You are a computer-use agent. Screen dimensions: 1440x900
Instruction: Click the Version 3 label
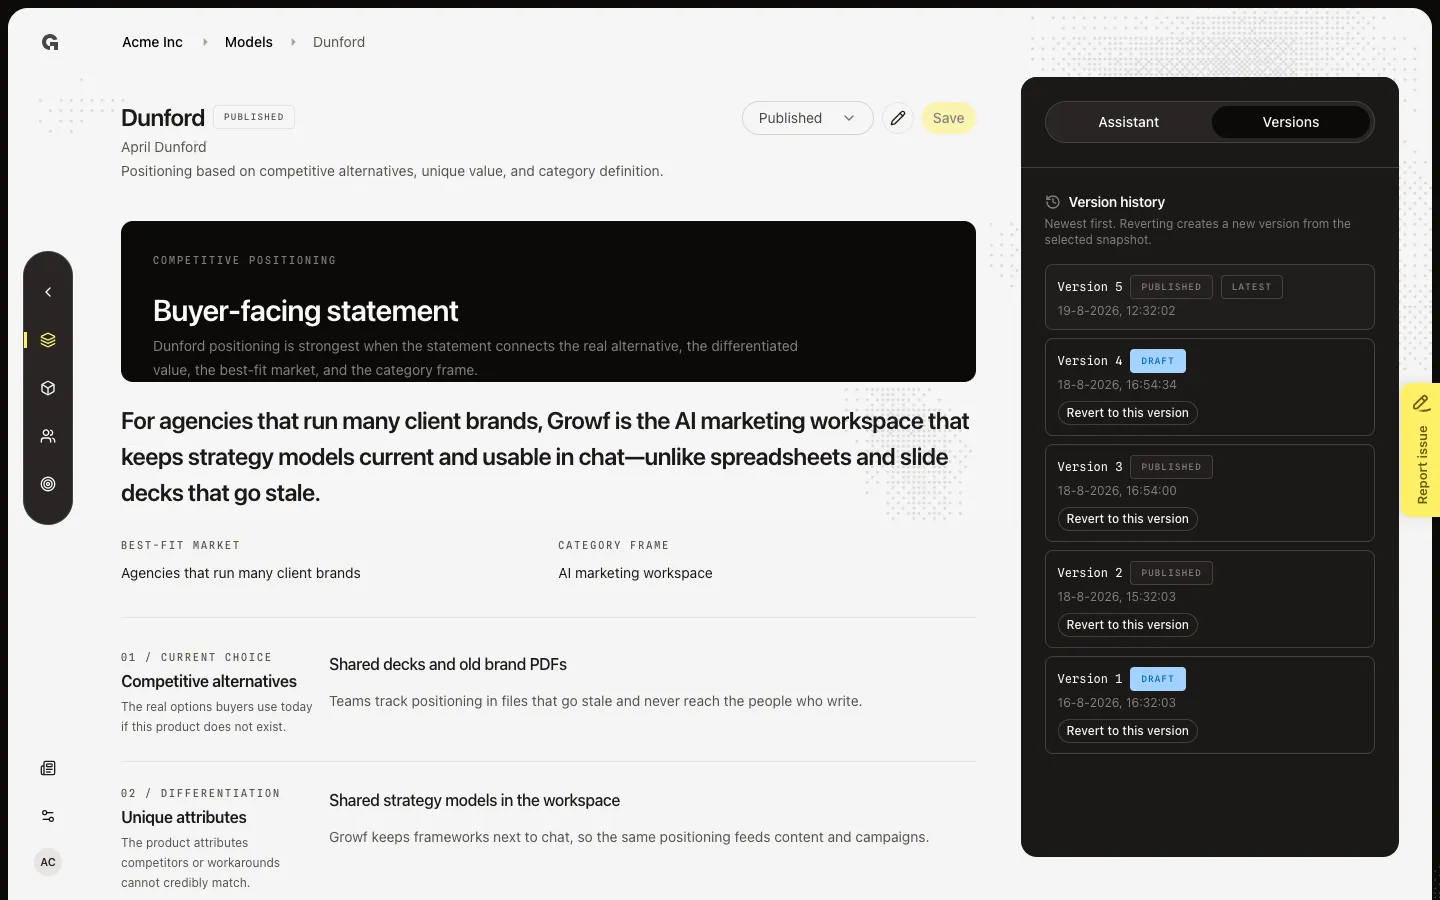tap(1089, 467)
